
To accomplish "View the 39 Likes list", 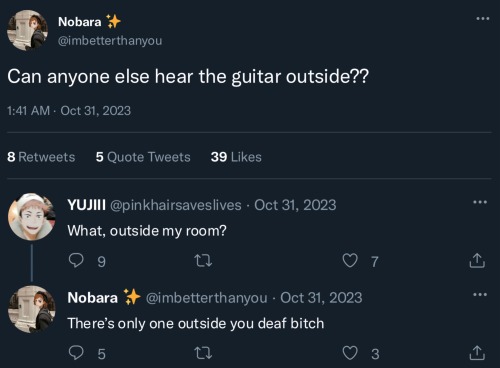I will (236, 157).
